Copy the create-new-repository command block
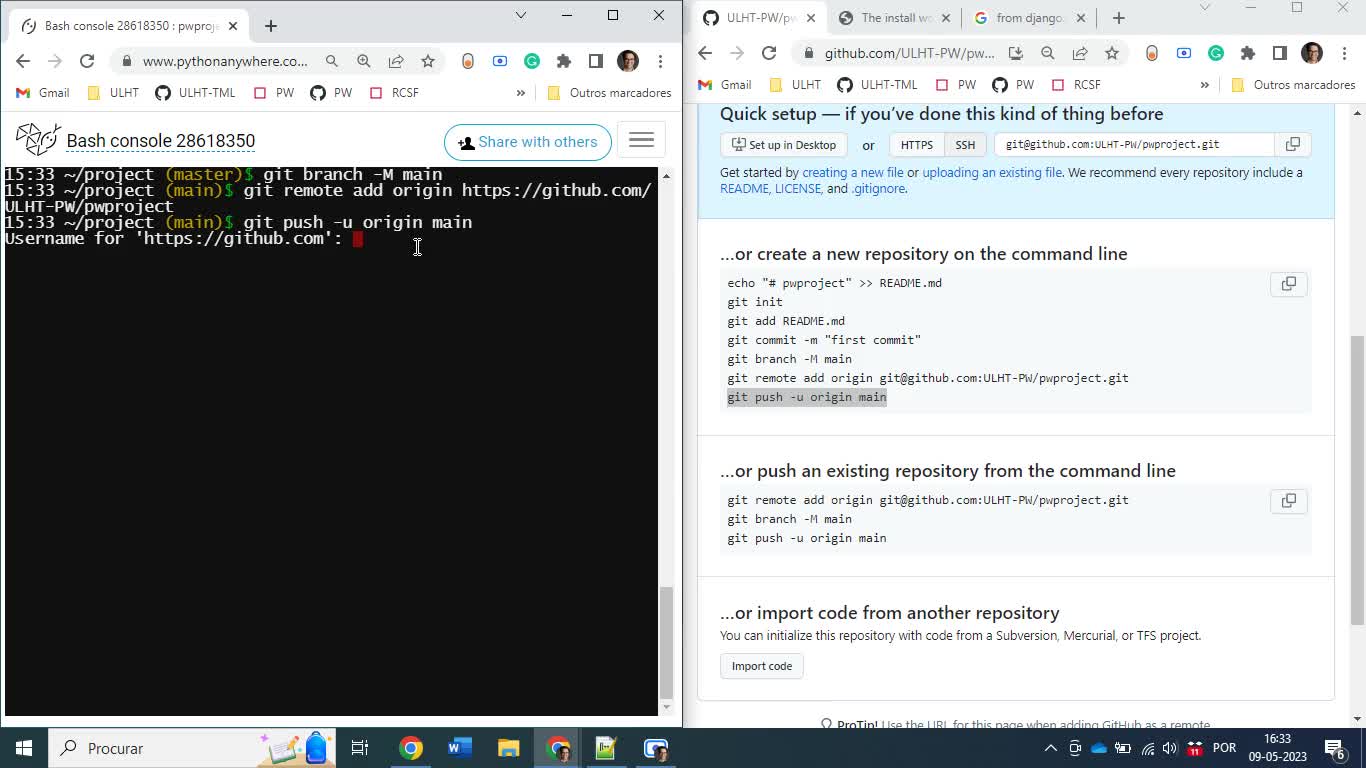Image resolution: width=1366 pixels, height=768 pixels. pyautogui.click(x=1288, y=284)
